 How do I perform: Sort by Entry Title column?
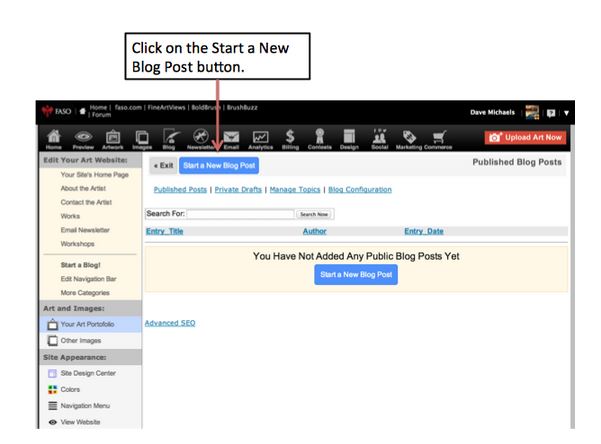164,231
